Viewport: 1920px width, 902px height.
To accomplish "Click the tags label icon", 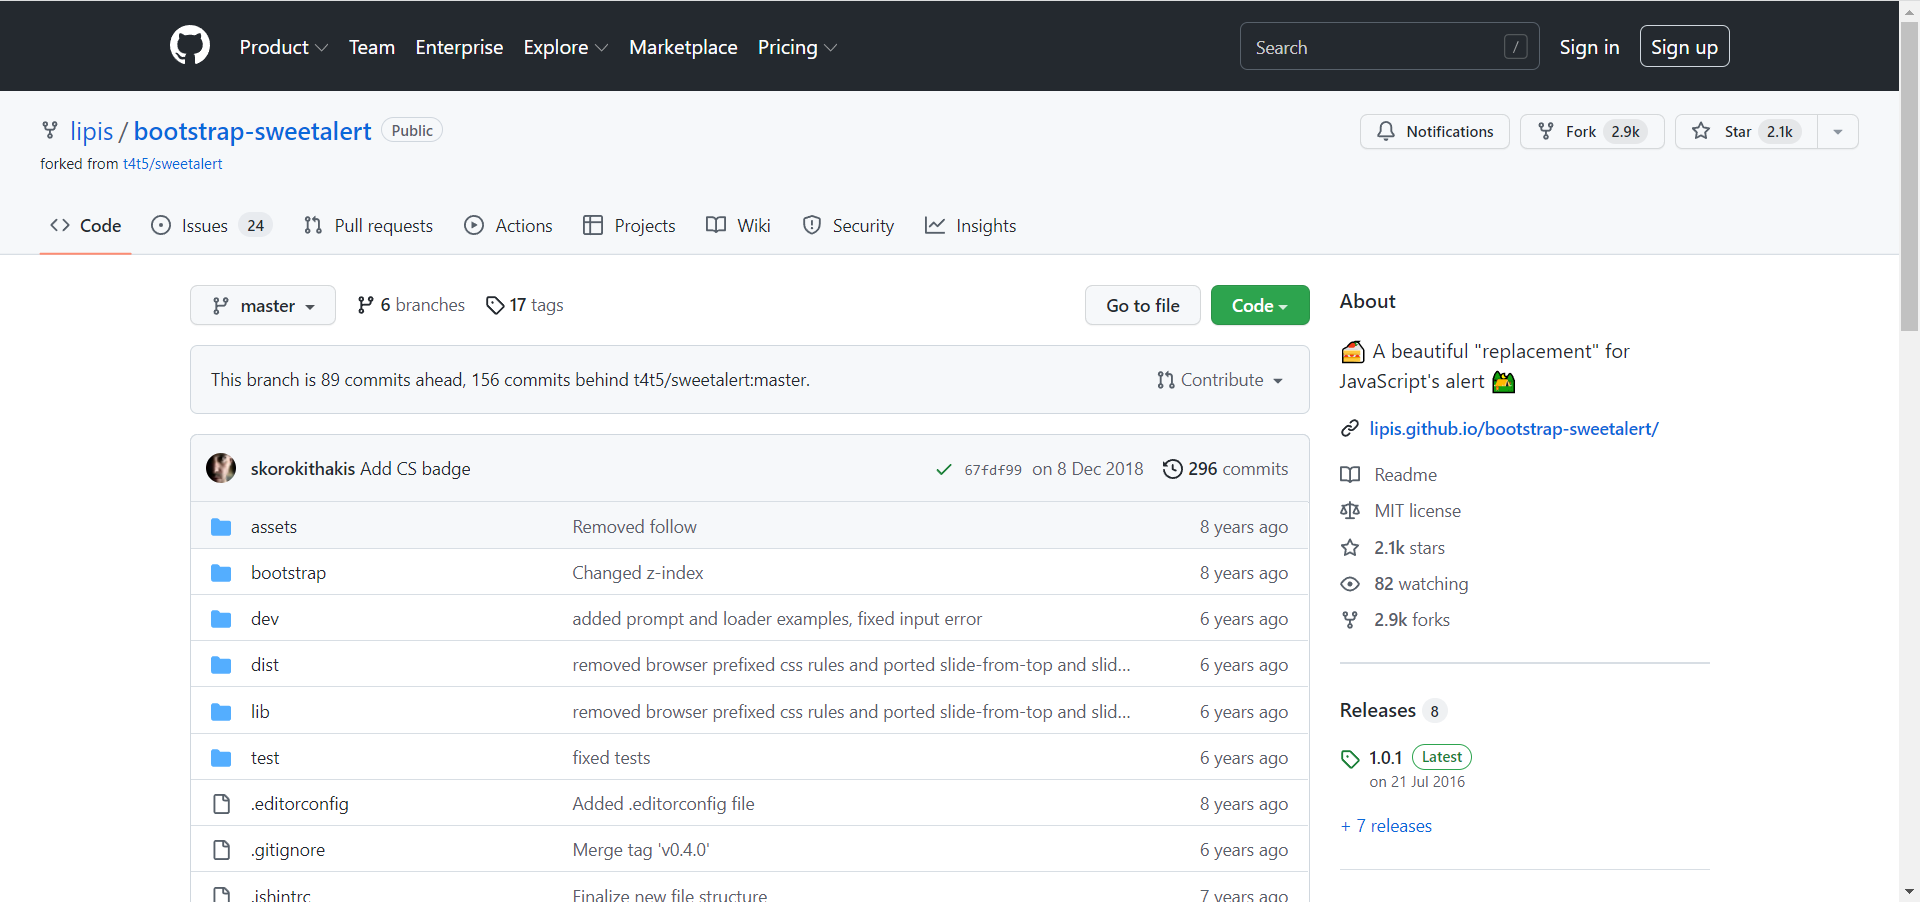I will pyautogui.click(x=495, y=305).
